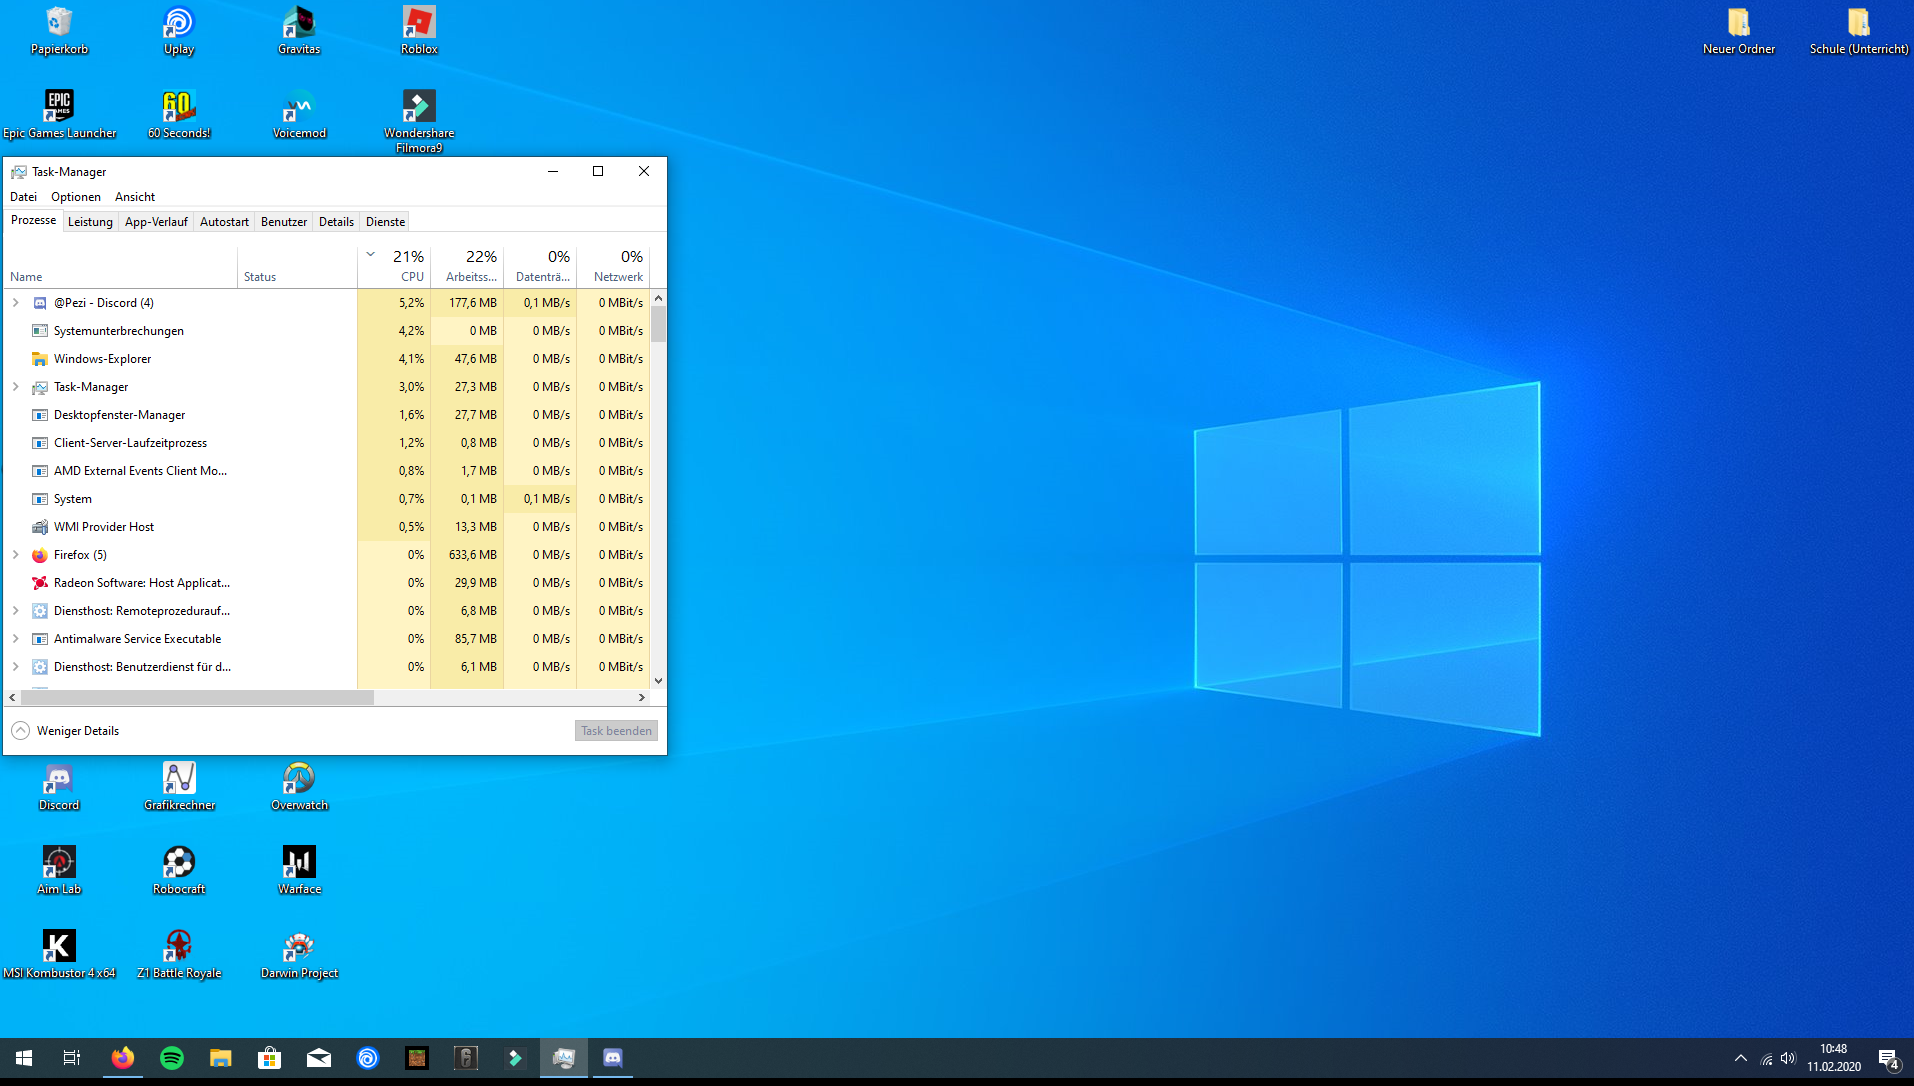Open the Mail app from the taskbar

point(319,1058)
